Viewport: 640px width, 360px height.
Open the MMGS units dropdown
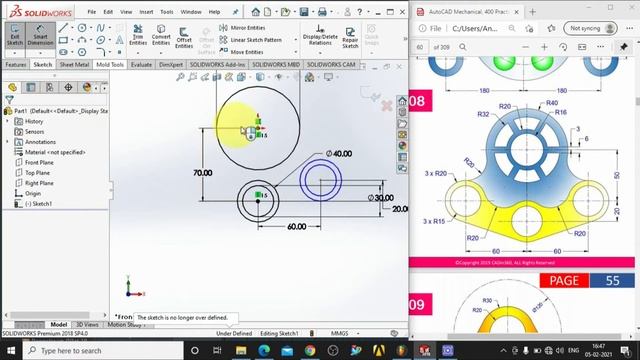(358, 333)
